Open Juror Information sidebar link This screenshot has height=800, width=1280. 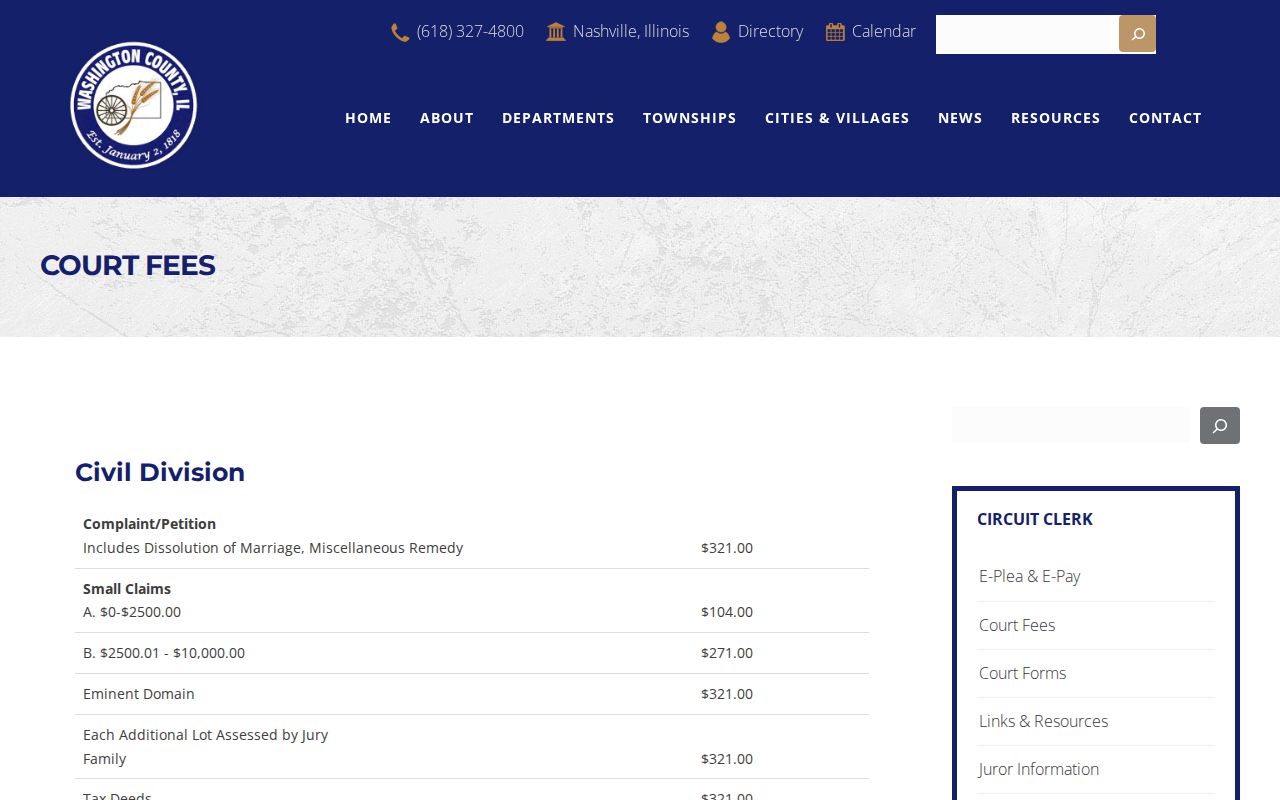(x=1038, y=769)
